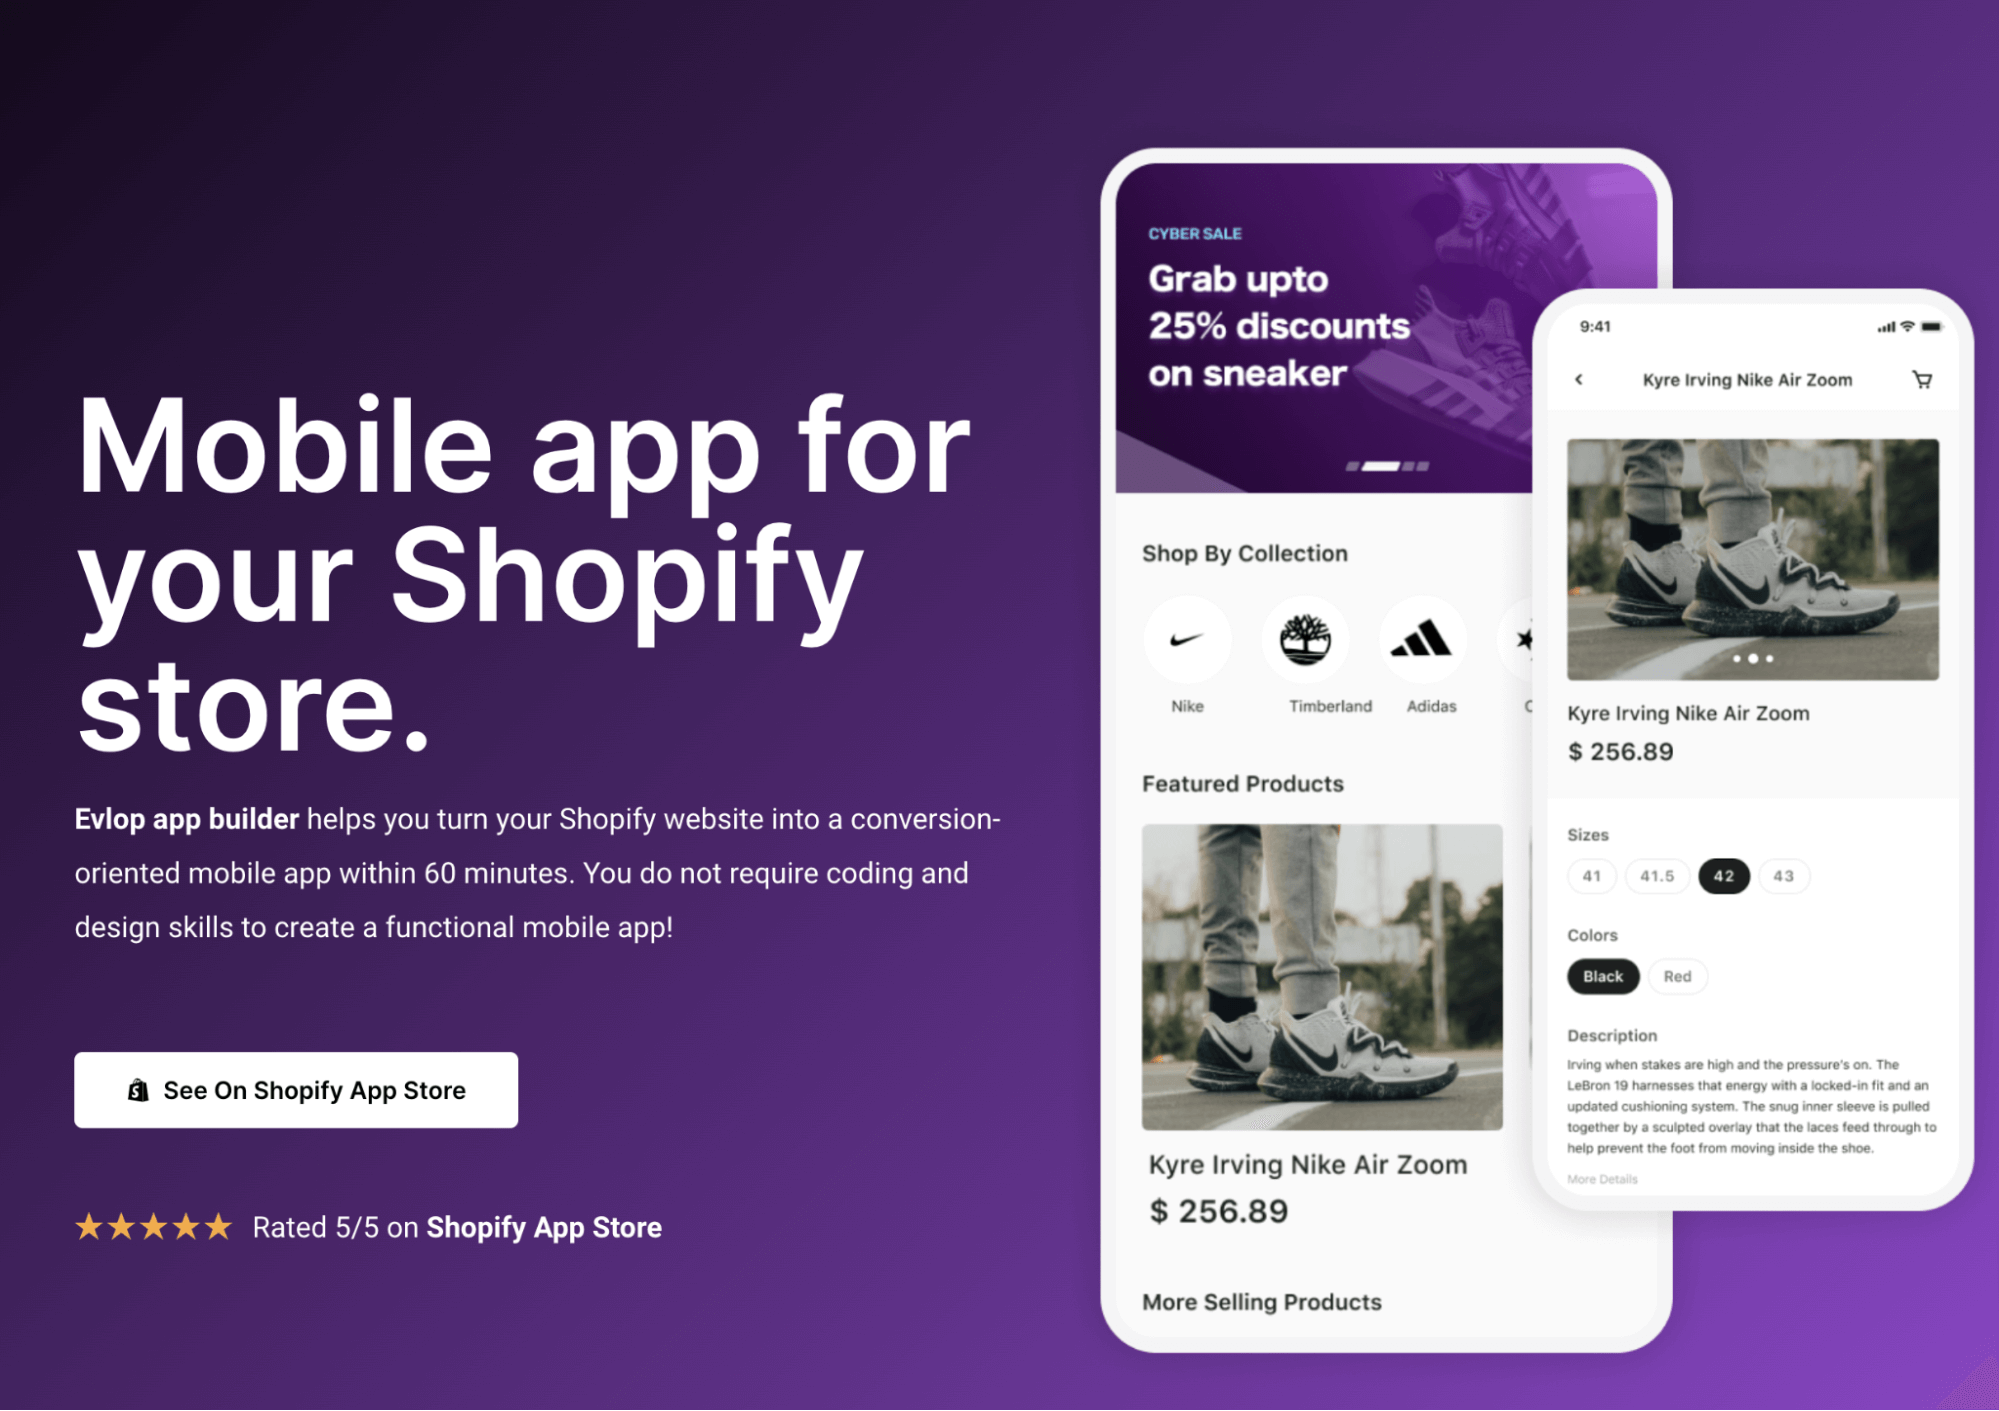Click the shopping cart icon

click(1927, 379)
